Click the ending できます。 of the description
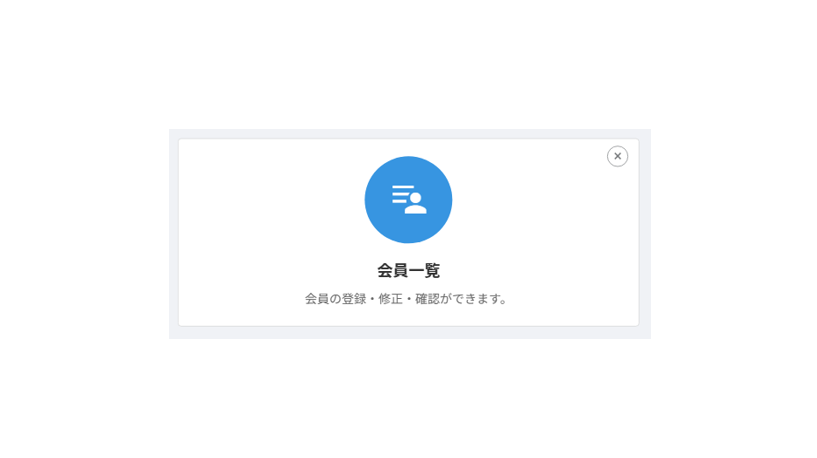 tap(480, 299)
